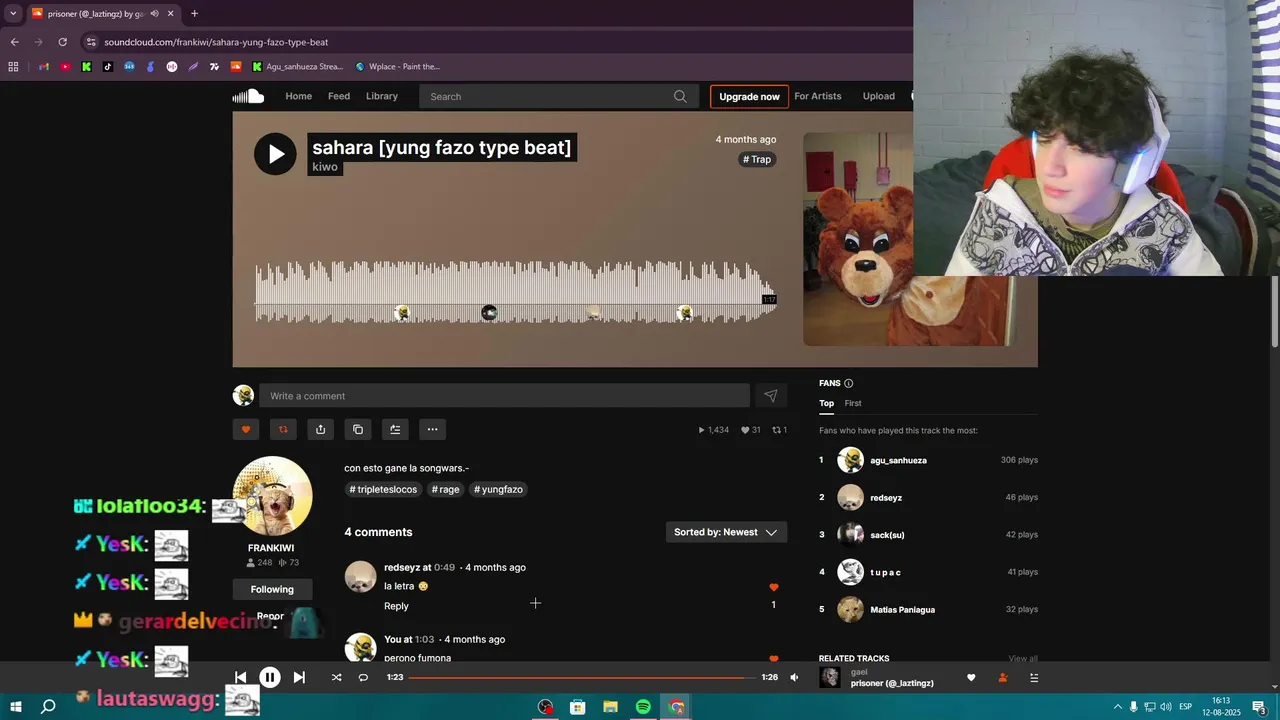Open the Sorted by: Newest dropdown
This screenshot has height=720, width=1280.
(727, 532)
